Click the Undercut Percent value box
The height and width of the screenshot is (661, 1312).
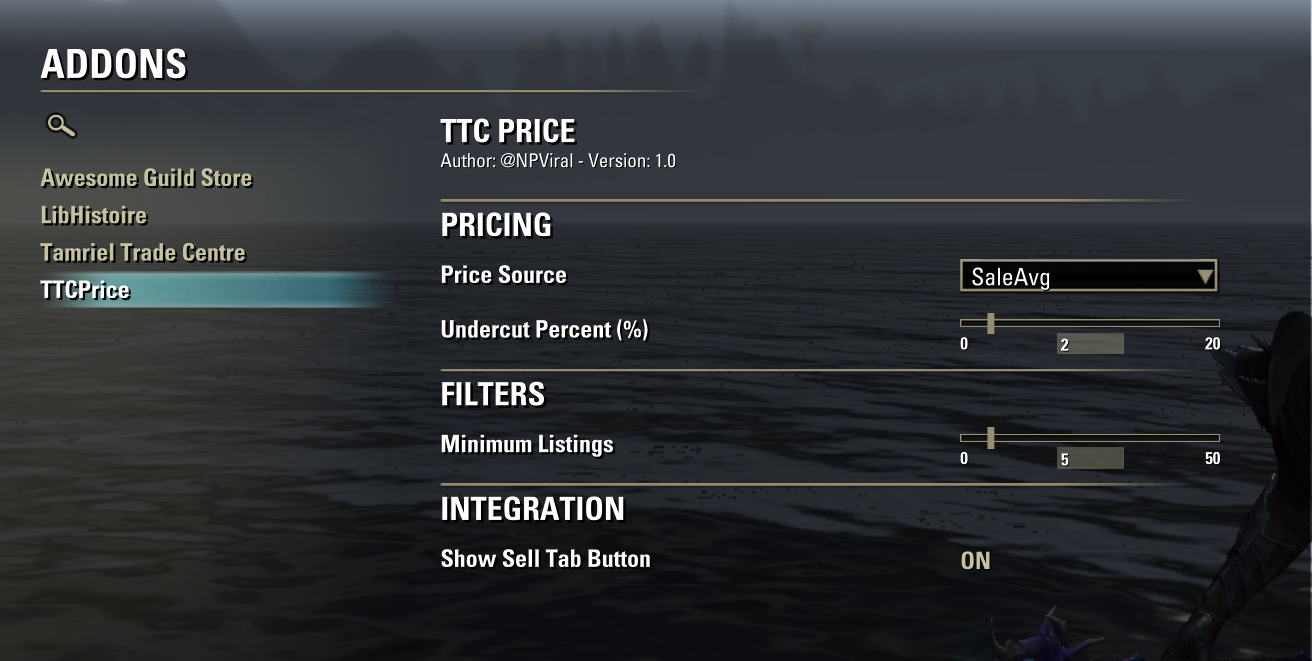point(1090,345)
